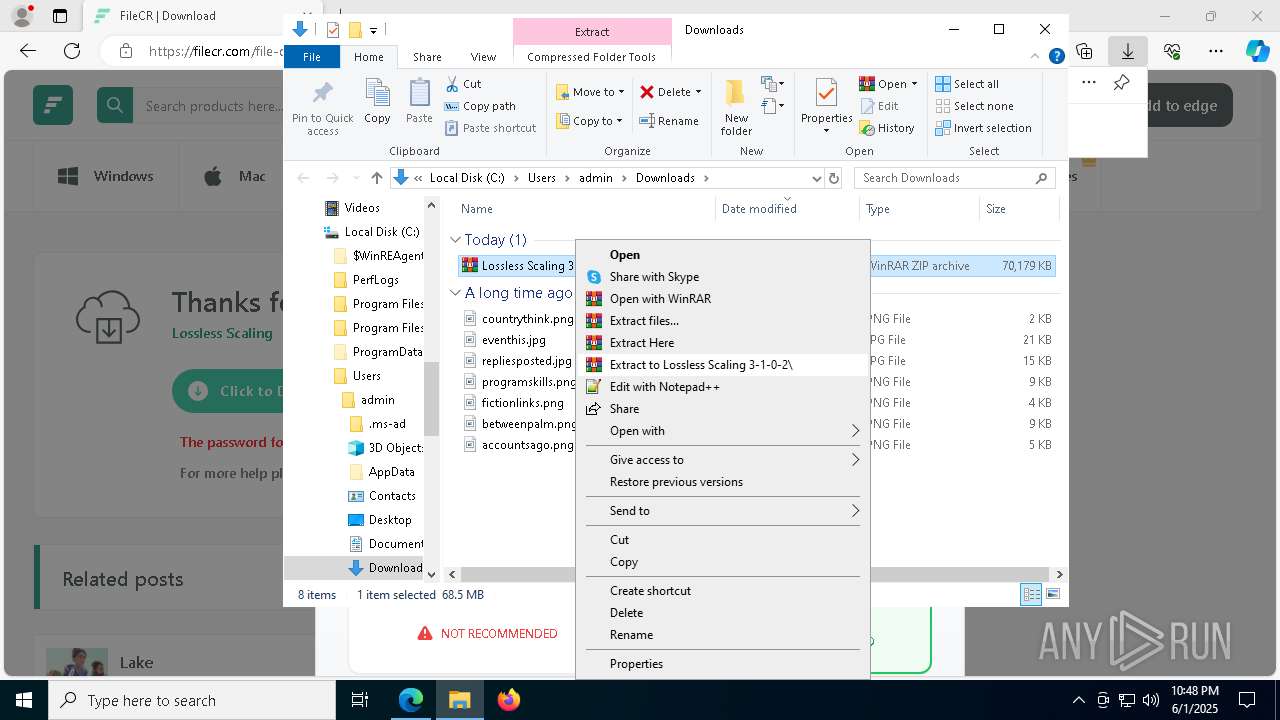Go up one folder level arrow
The width and height of the screenshot is (1280, 720).
pyautogui.click(x=376, y=178)
